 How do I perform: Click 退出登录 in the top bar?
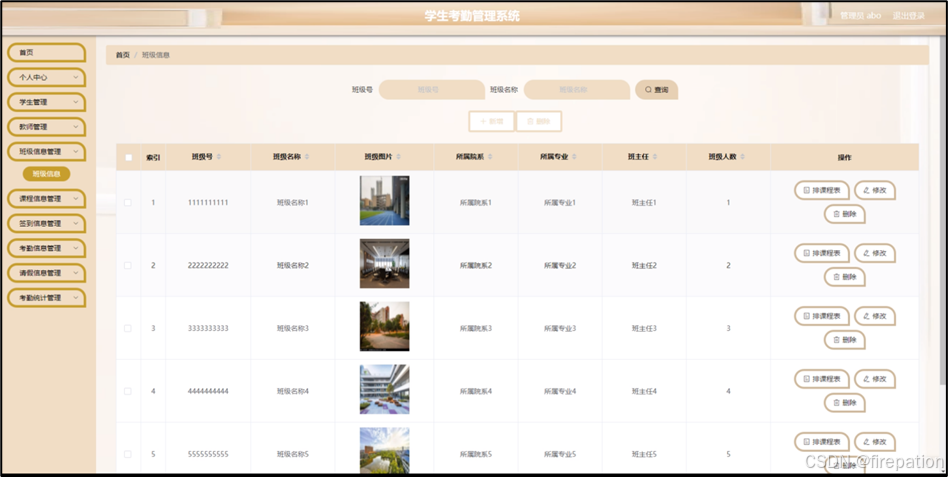tap(909, 16)
